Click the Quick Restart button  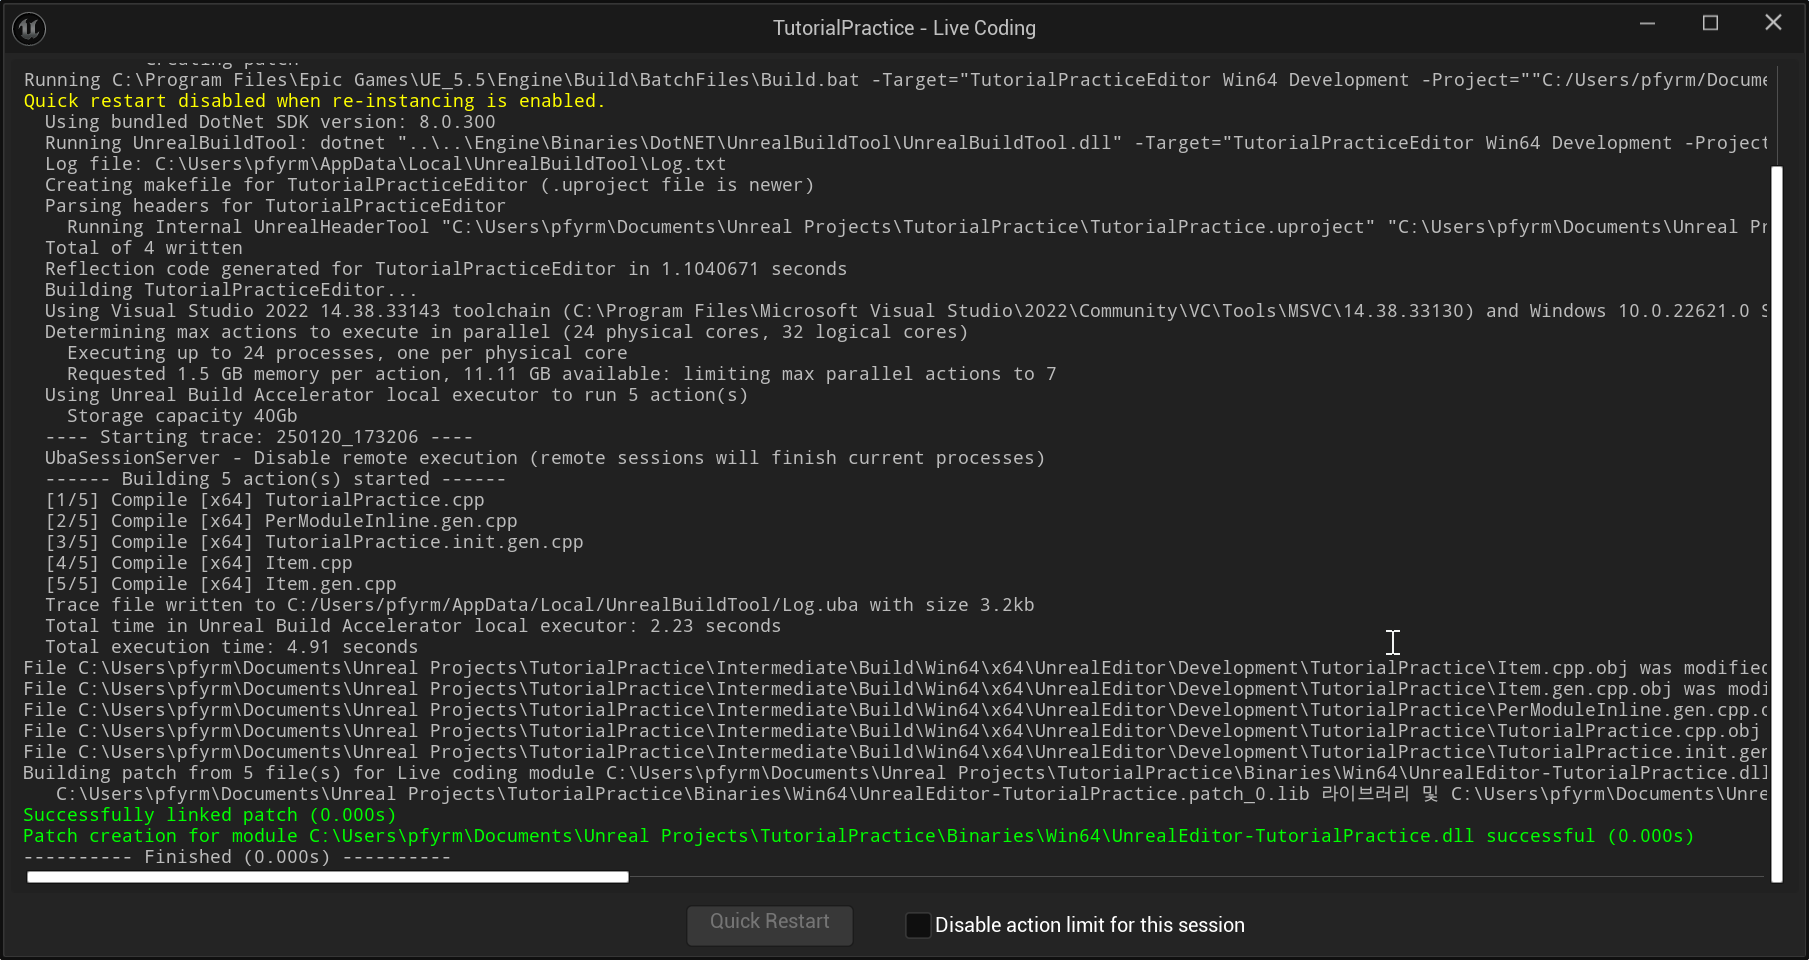click(x=769, y=924)
